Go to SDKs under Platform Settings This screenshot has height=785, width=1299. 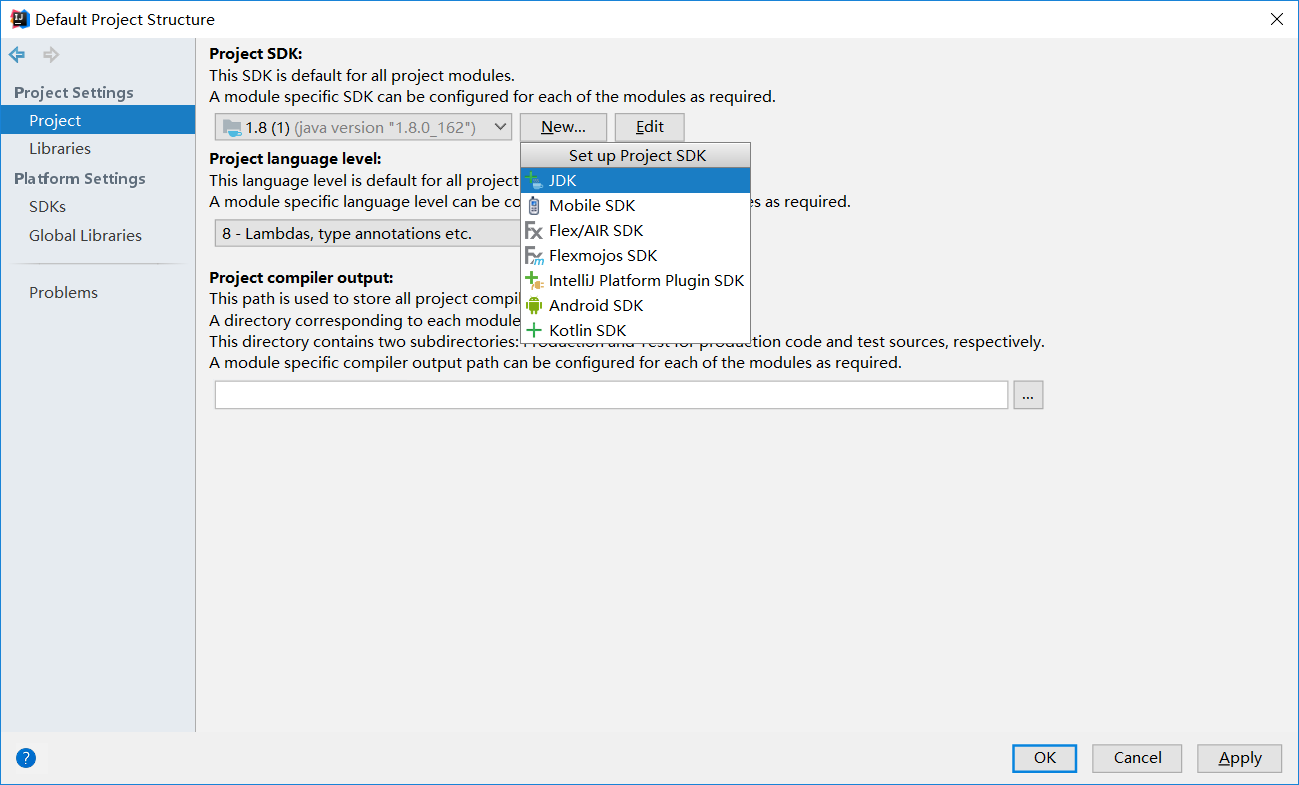(x=47, y=206)
